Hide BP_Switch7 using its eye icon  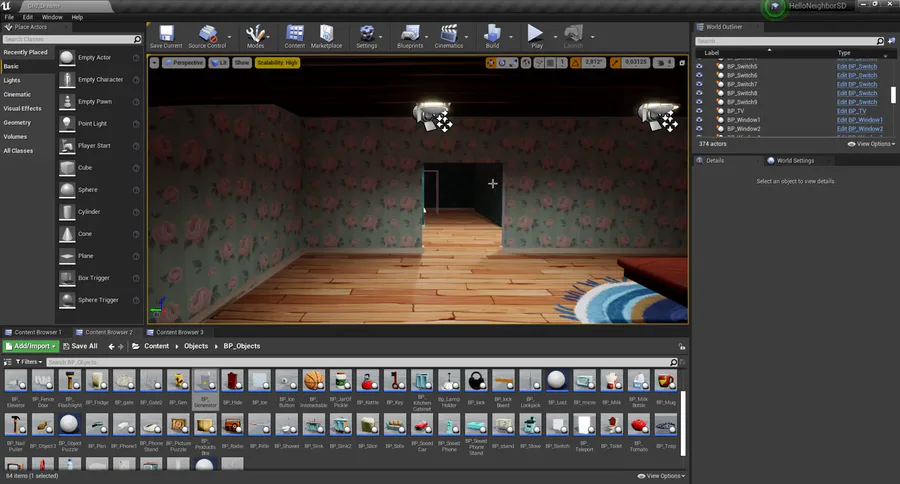pos(699,84)
